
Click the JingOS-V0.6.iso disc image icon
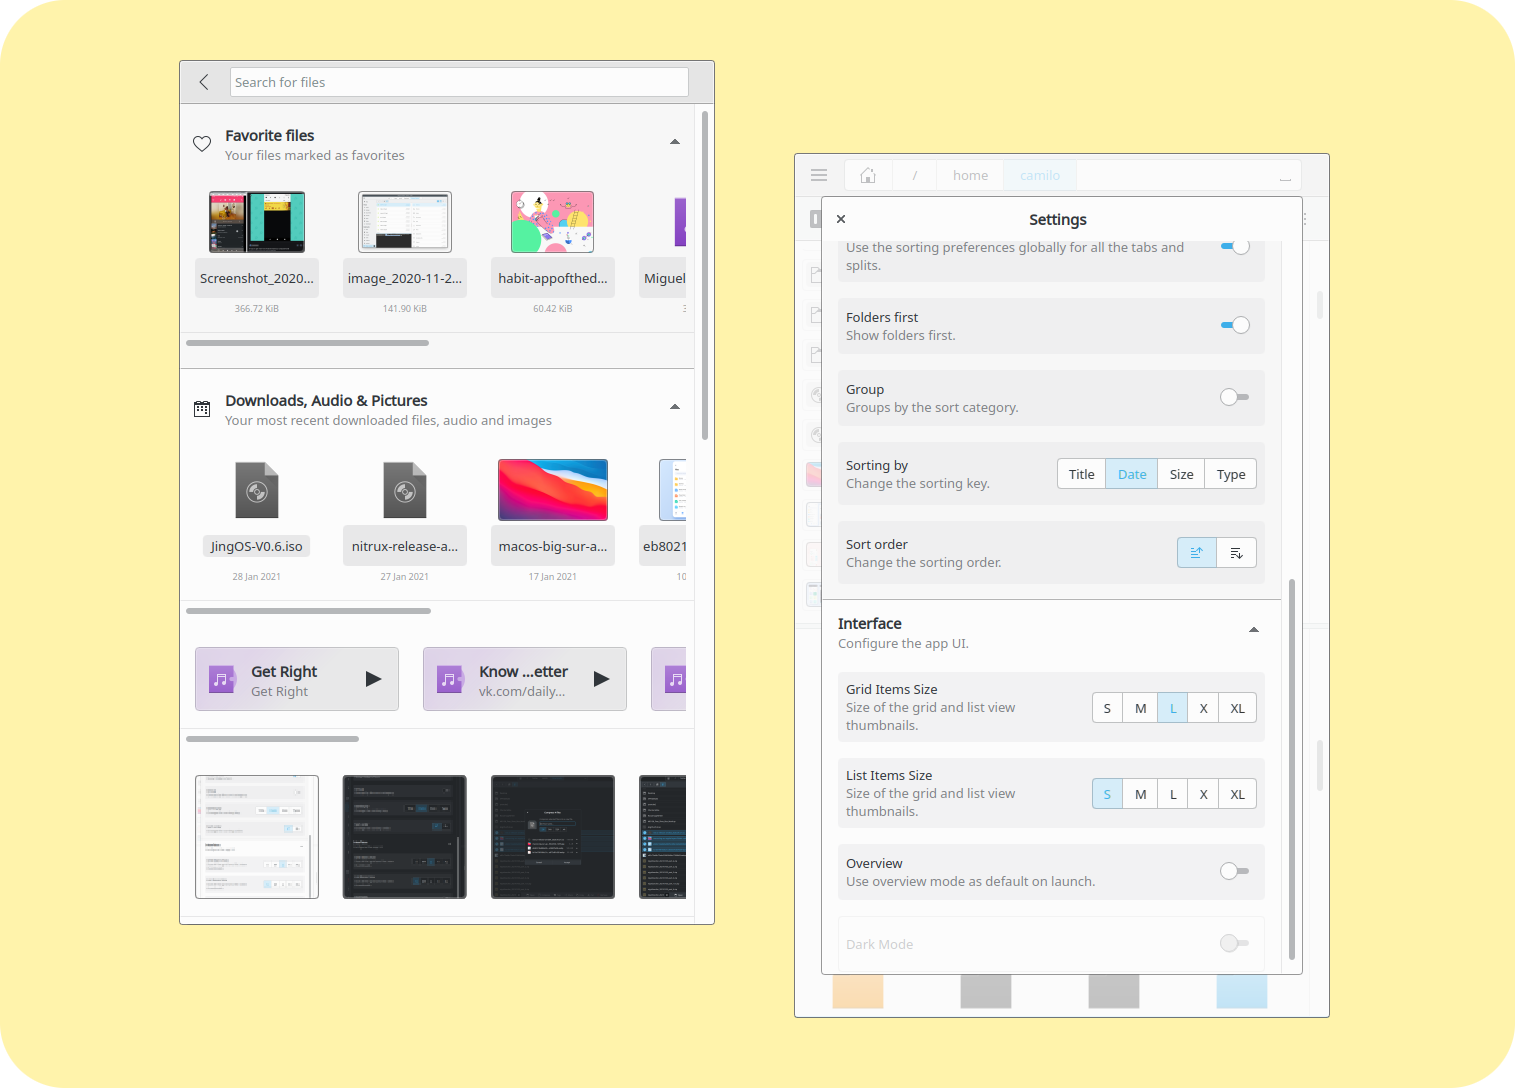(x=257, y=490)
